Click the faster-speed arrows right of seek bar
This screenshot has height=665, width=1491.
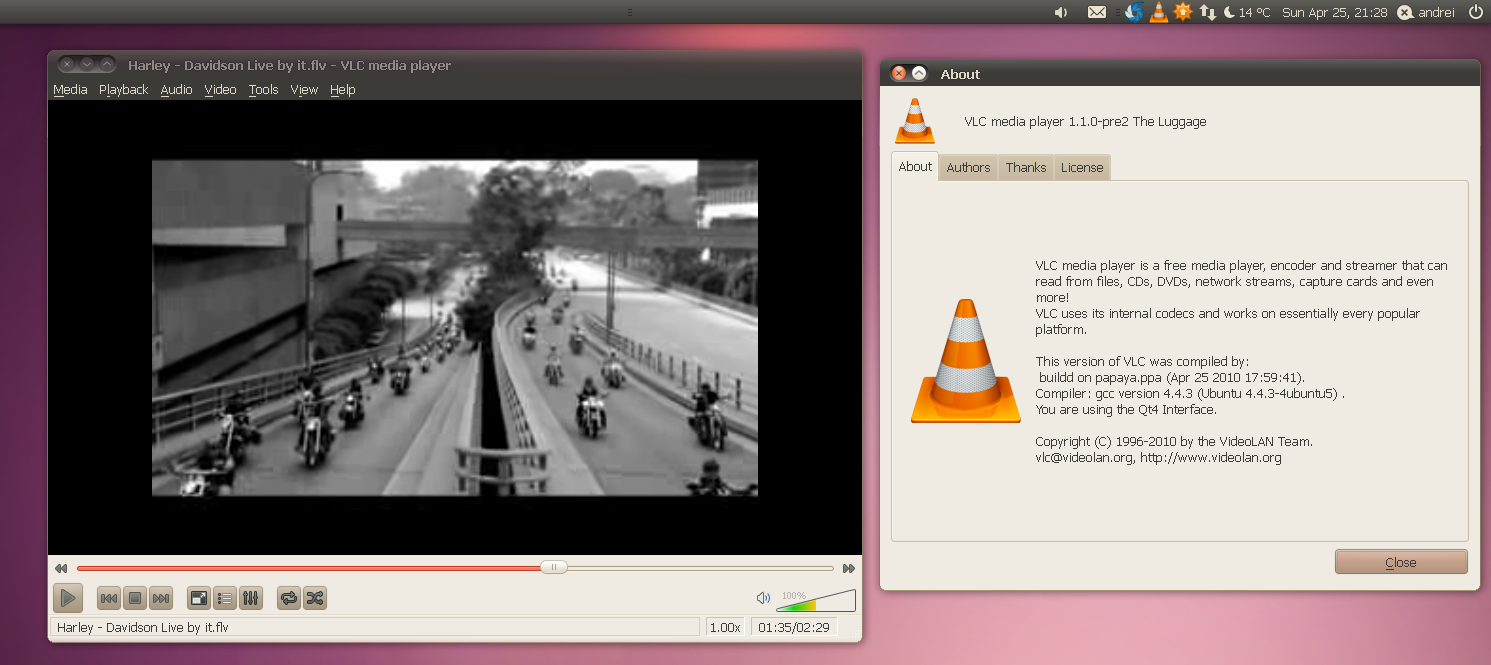coord(849,568)
